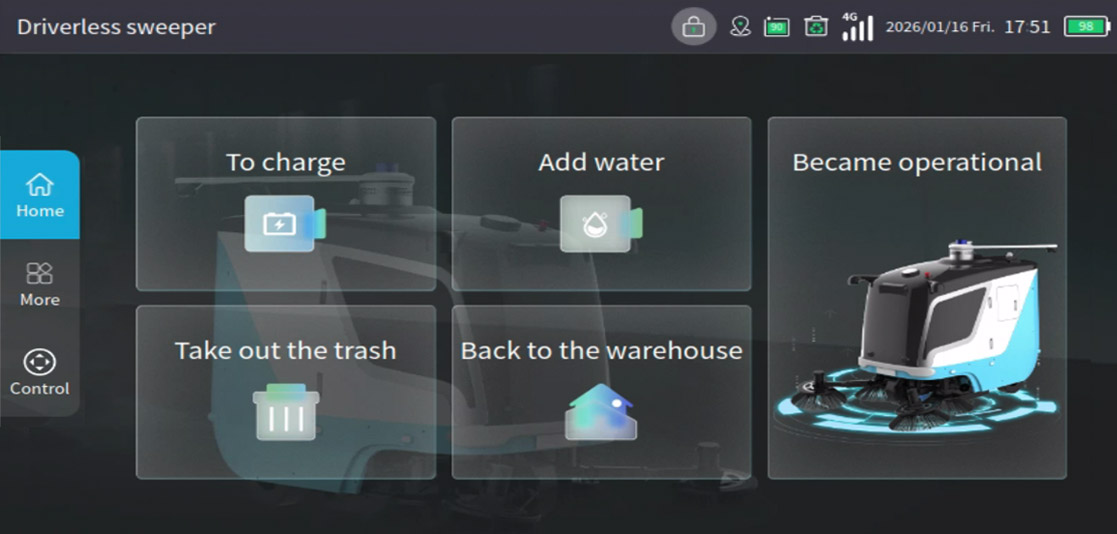Click the 'Take out the trash' text
This screenshot has width=1117, height=534.
pyautogui.click(x=285, y=351)
